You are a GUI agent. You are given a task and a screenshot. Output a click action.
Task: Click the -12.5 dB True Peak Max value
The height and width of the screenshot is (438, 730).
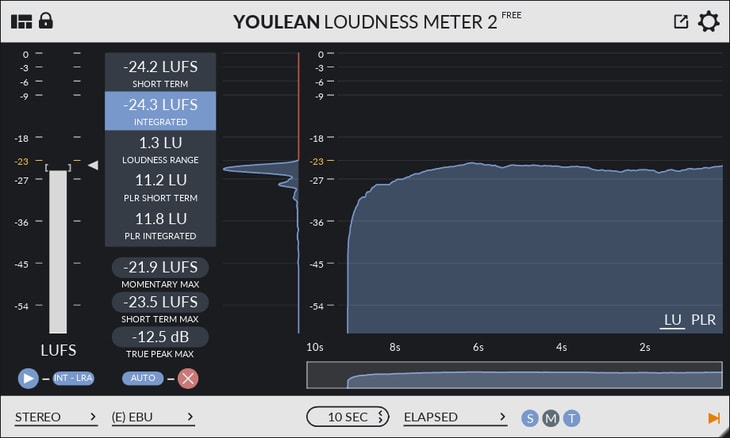pyautogui.click(x=160, y=337)
